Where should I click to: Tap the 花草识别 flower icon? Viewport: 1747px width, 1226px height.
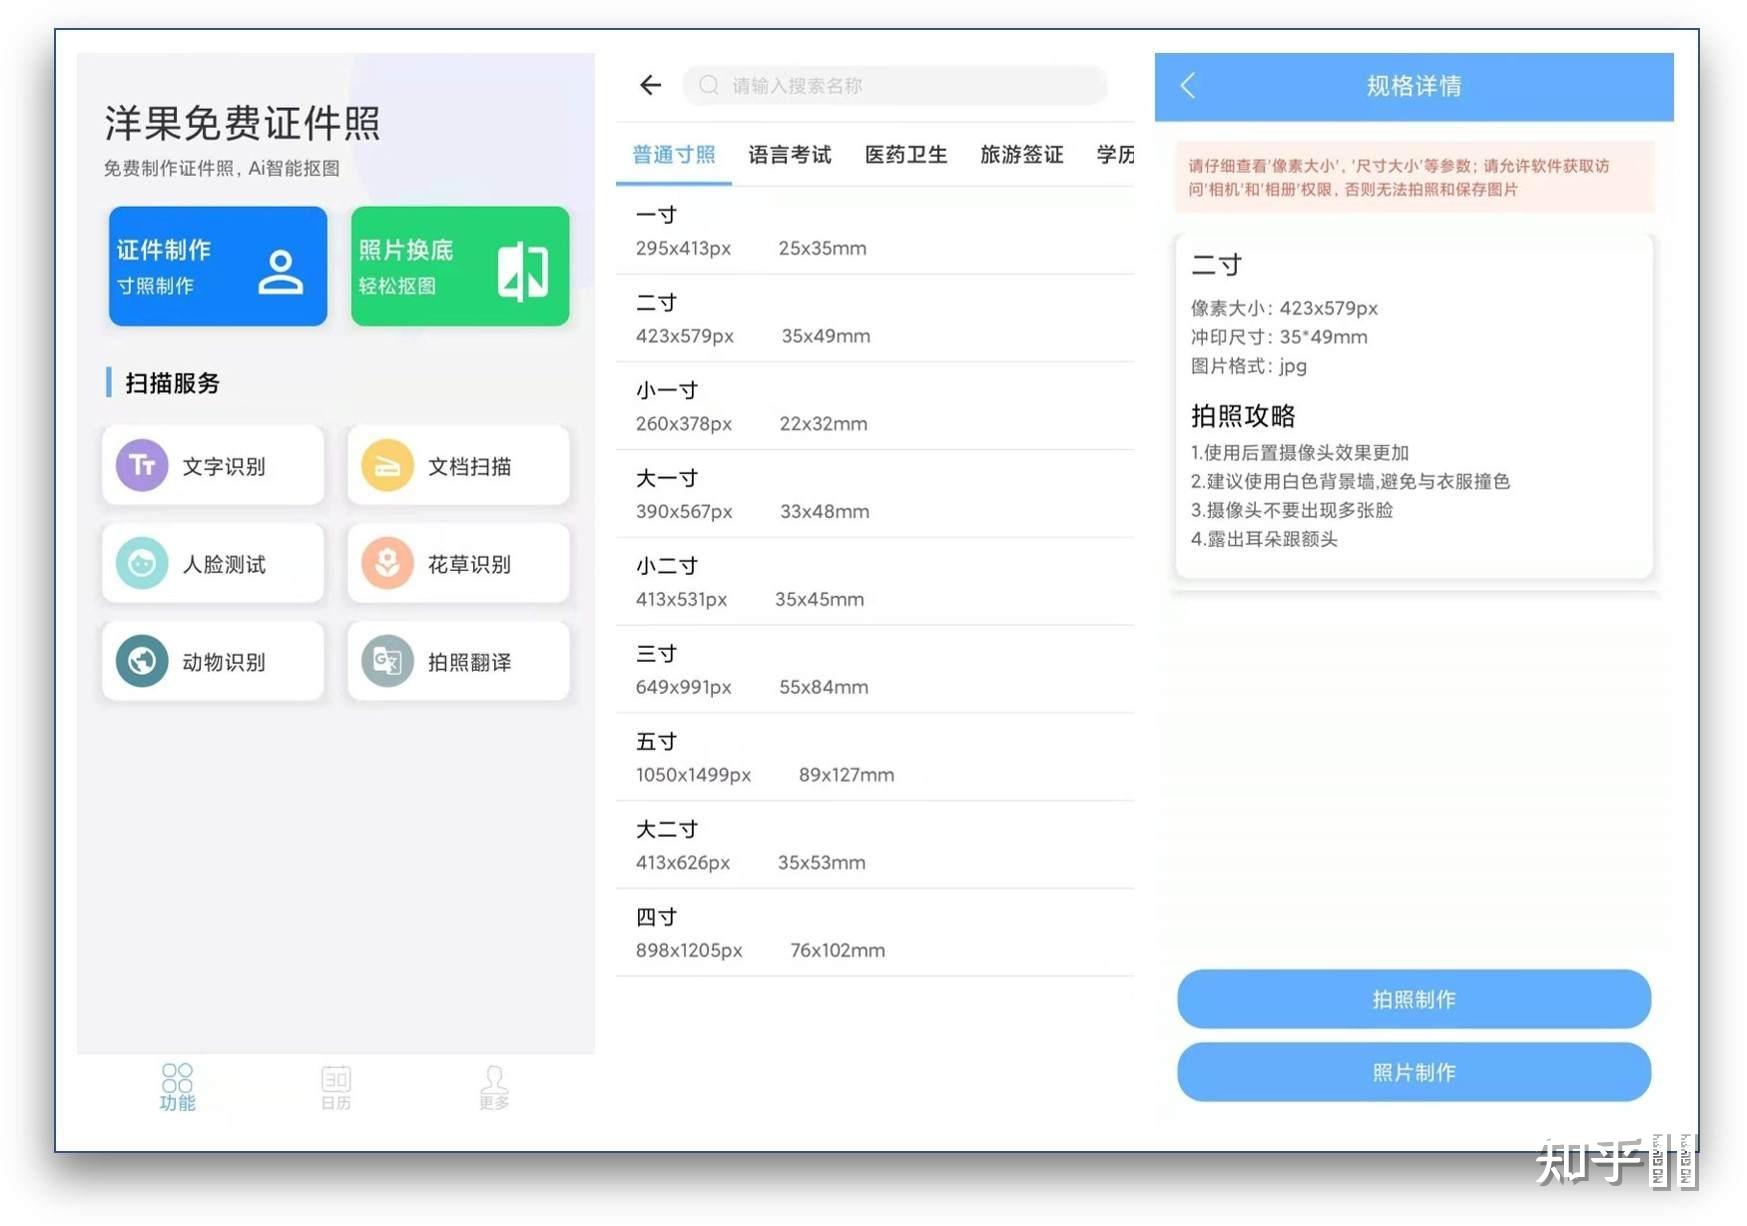387,564
